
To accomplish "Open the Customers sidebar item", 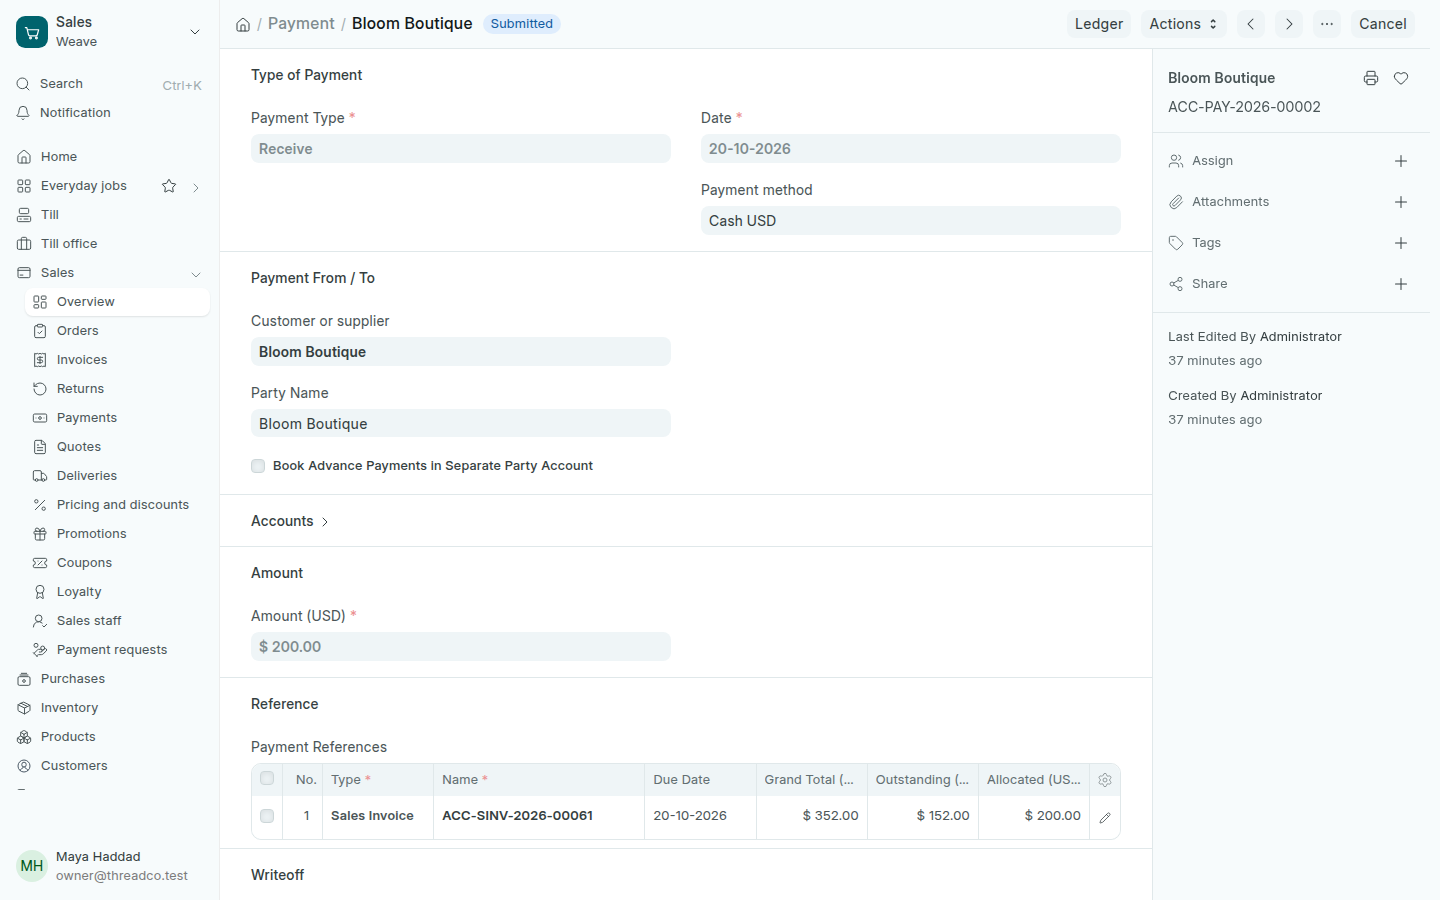I will (x=110, y=766).
